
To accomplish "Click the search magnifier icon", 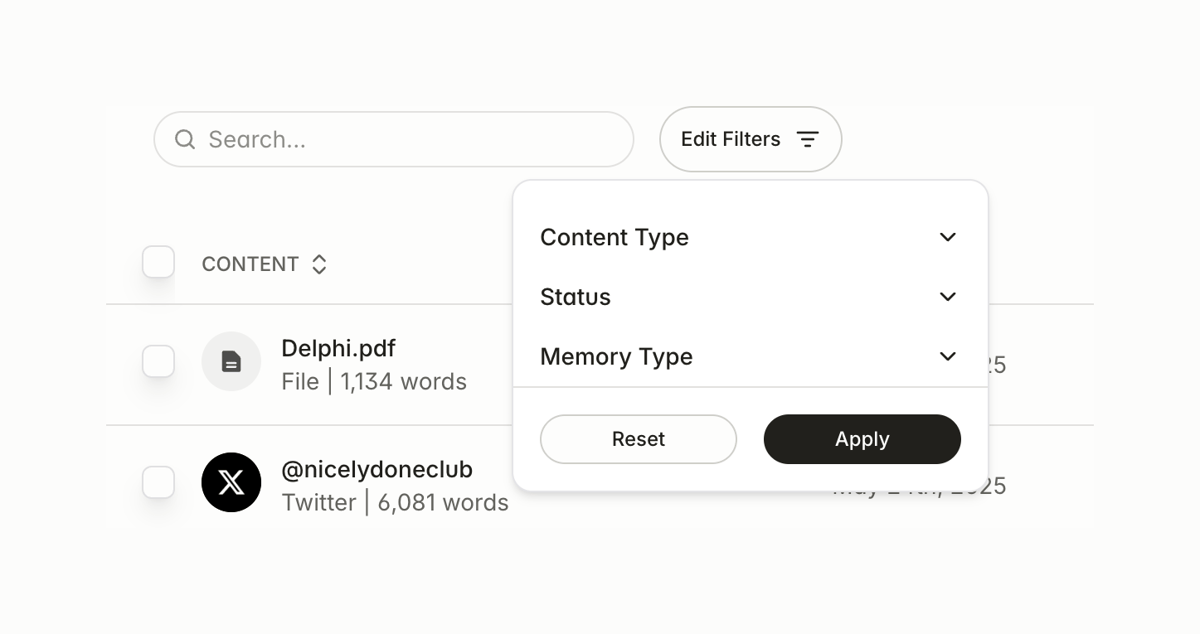I will click(x=185, y=139).
